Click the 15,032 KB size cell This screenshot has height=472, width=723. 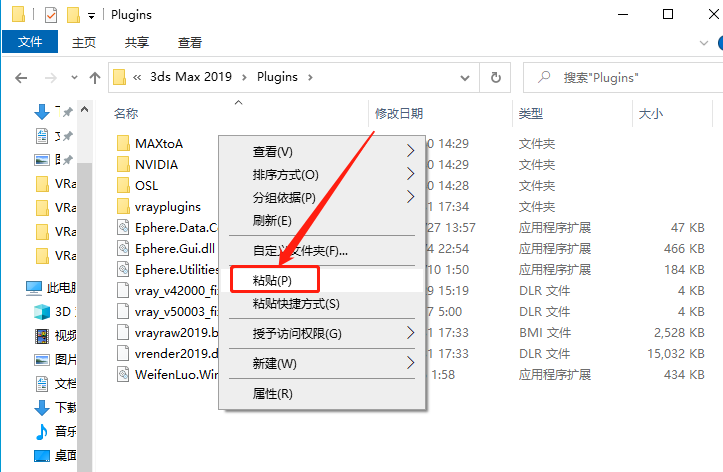click(676, 354)
